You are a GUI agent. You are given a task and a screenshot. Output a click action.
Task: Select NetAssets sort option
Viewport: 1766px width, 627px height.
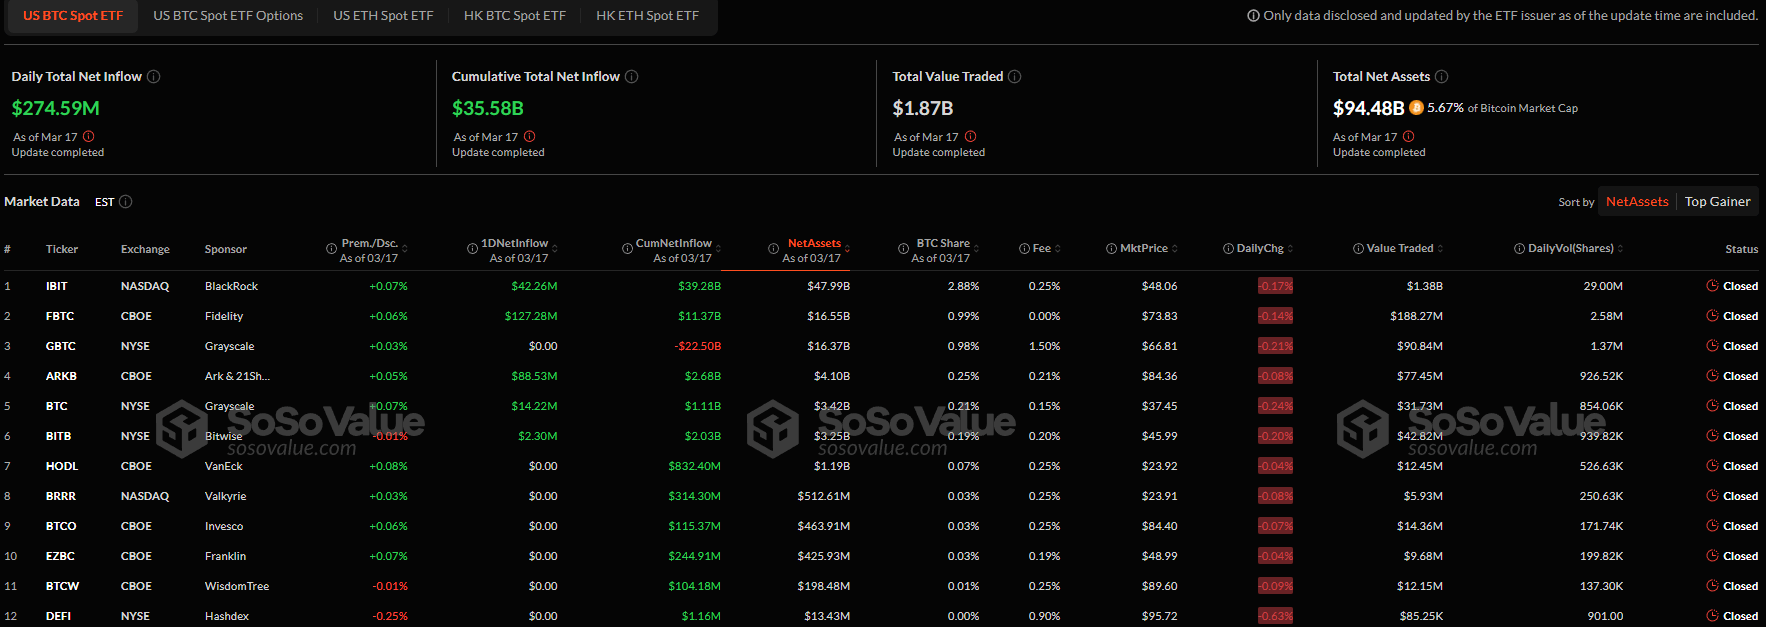click(x=1637, y=202)
